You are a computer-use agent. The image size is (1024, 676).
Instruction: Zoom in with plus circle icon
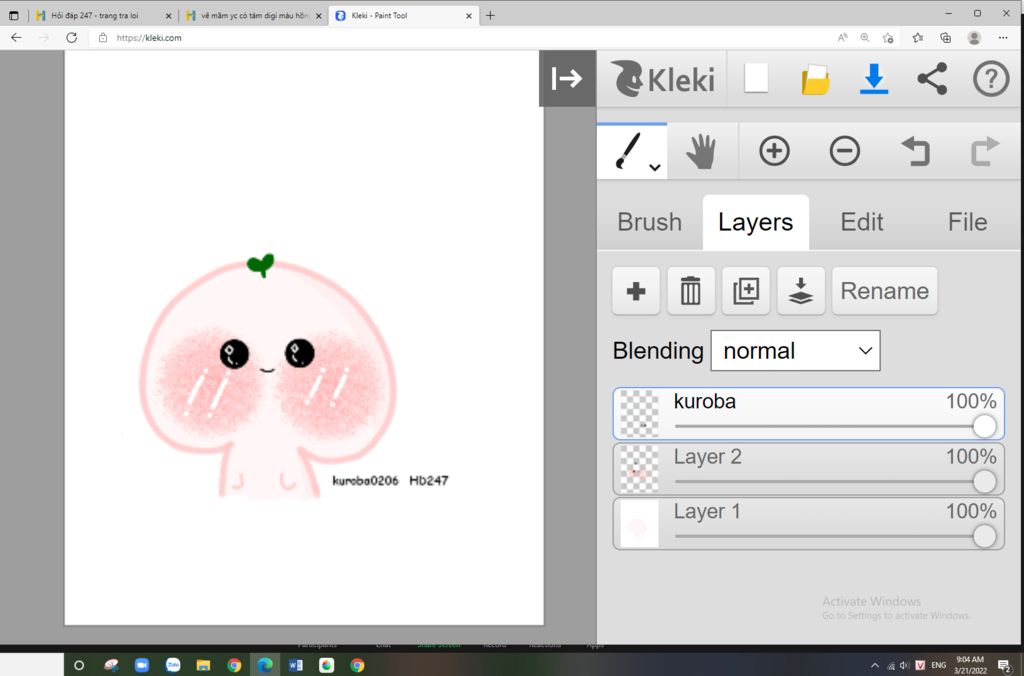pyautogui.click(x=774, y=152)
